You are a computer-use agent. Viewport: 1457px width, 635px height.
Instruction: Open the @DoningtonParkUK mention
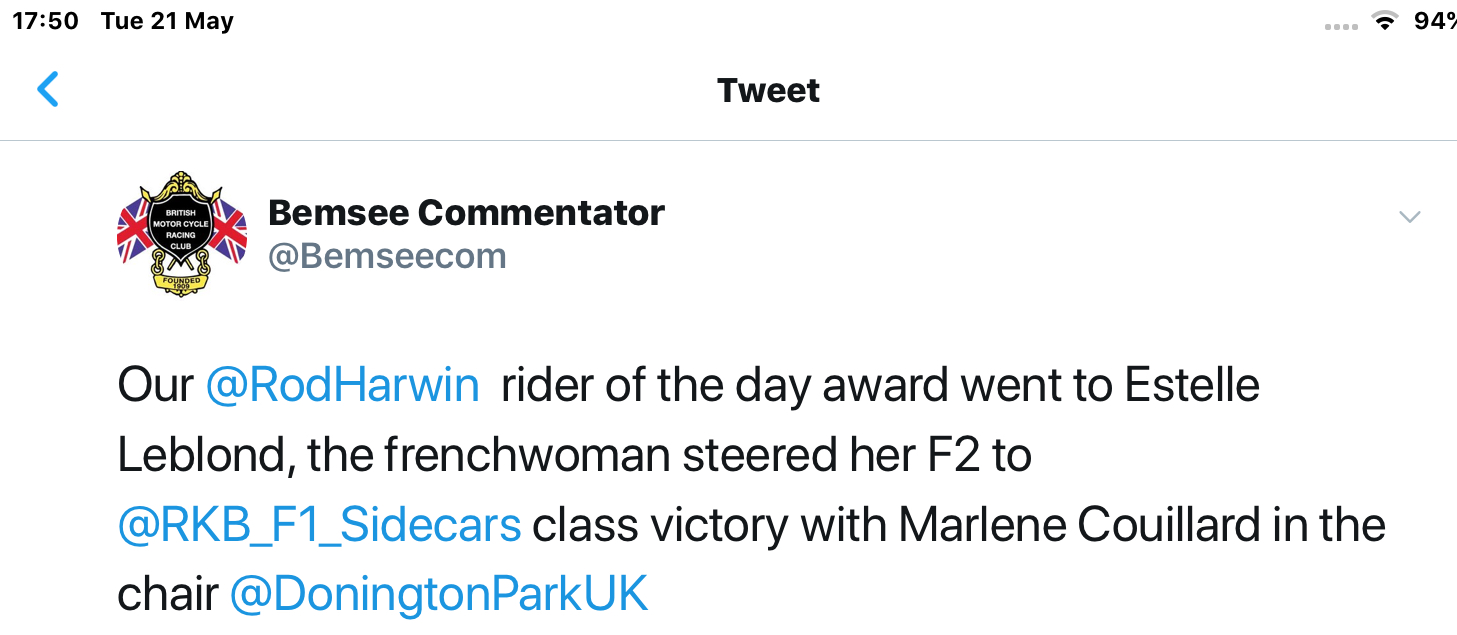(439, 594)
